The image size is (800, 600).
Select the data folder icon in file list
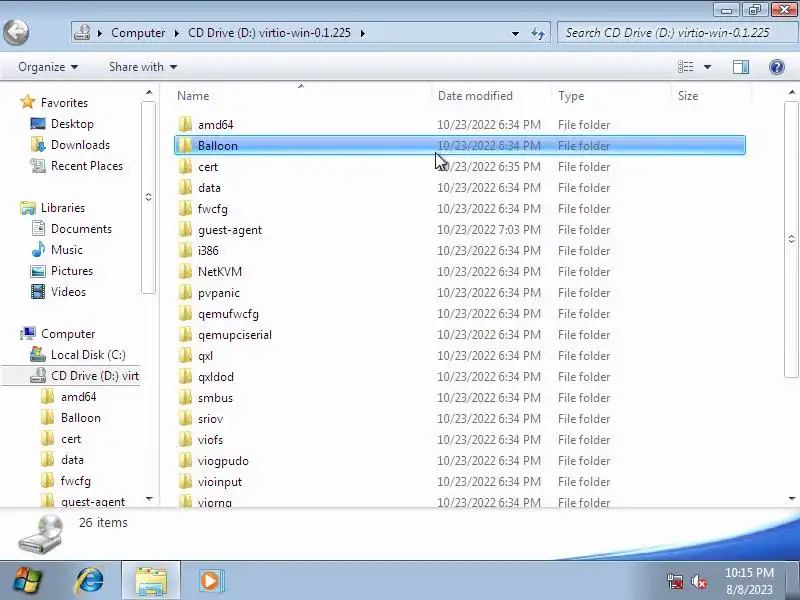pos(185,187)
